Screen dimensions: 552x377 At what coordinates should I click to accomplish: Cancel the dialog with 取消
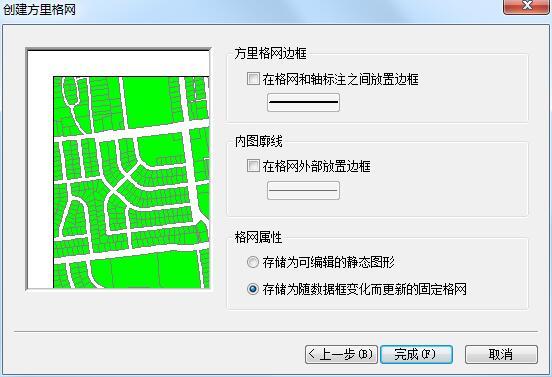coord(501,354)
